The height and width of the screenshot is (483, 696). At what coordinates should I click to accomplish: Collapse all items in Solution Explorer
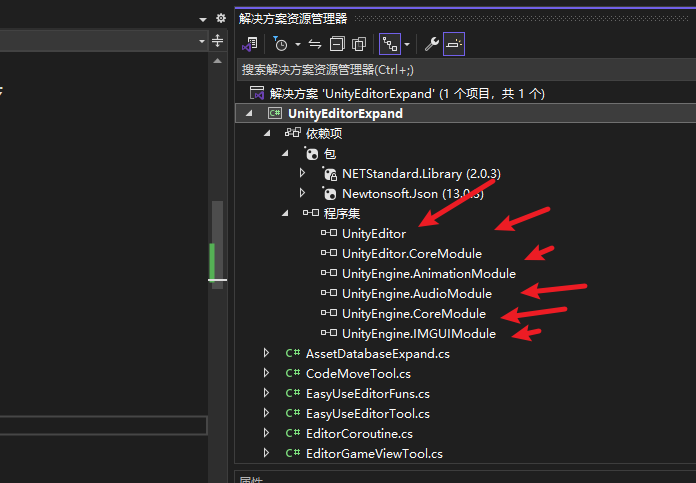coord(337,44)
